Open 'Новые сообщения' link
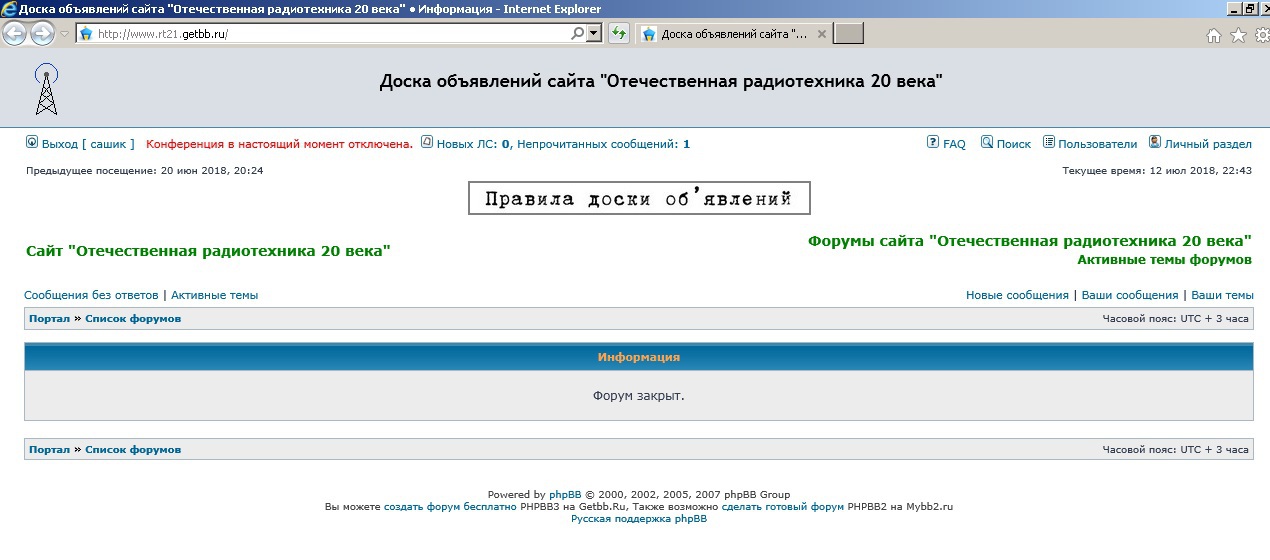This screenshot has height=560, width=1270. [x=1017, y=295]
